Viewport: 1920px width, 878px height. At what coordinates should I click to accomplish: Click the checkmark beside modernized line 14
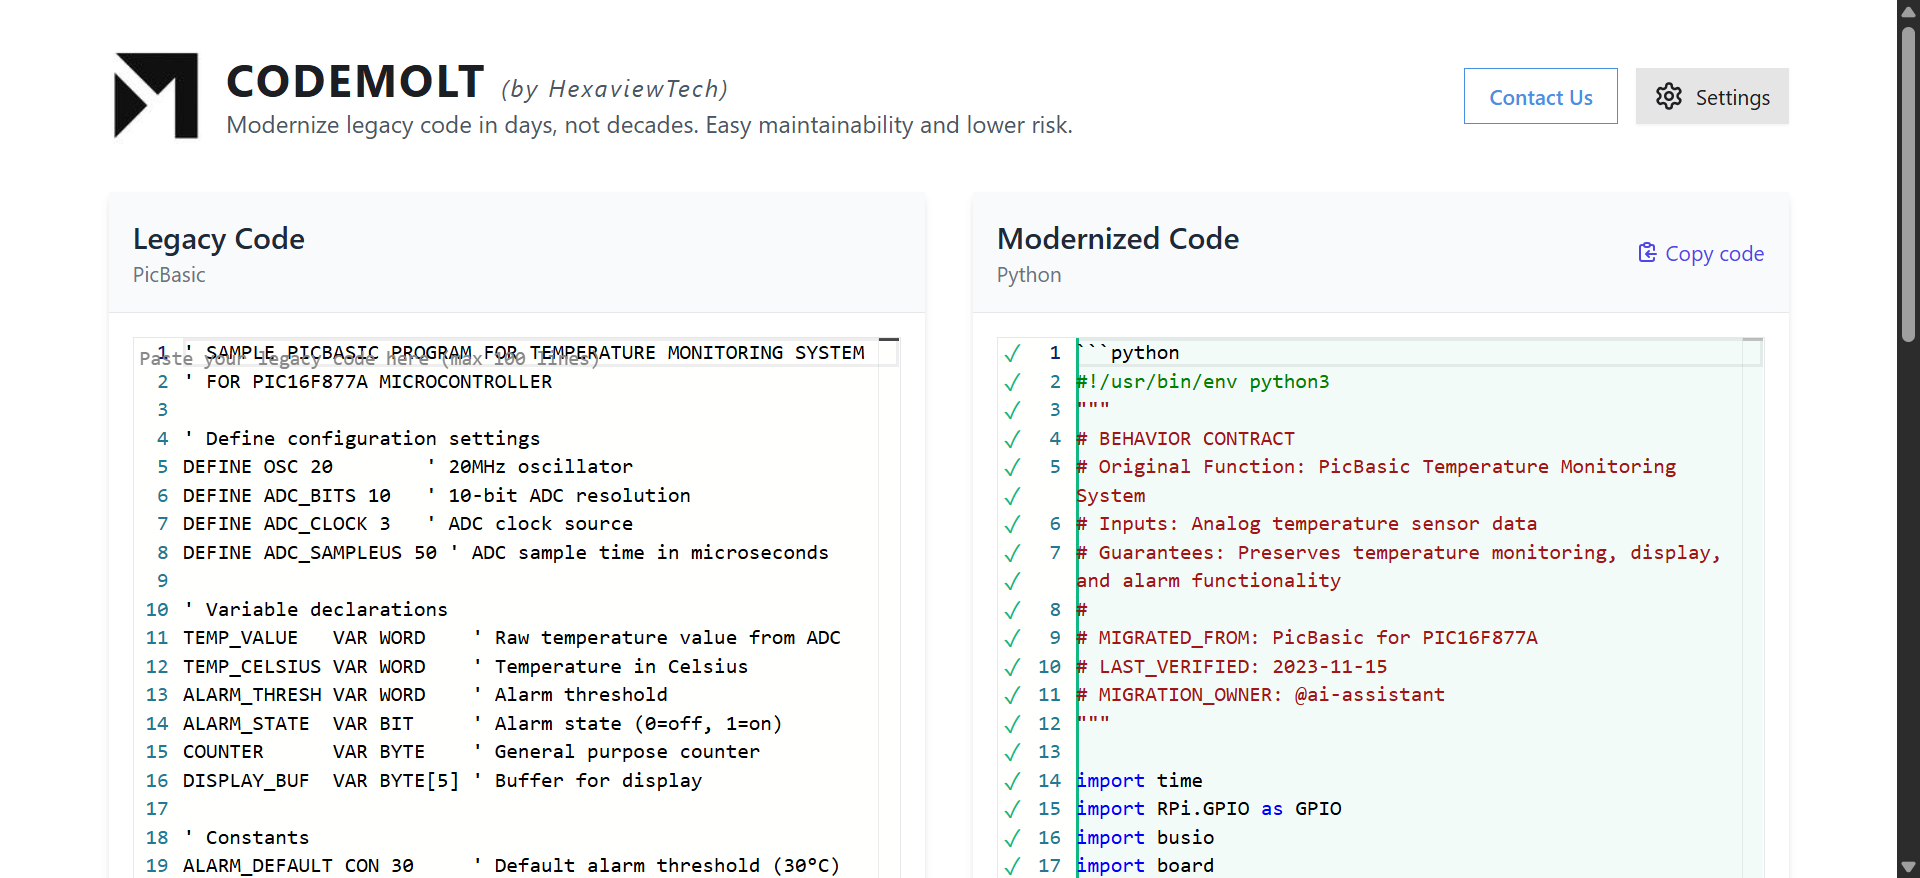(x=1012, y=781)
